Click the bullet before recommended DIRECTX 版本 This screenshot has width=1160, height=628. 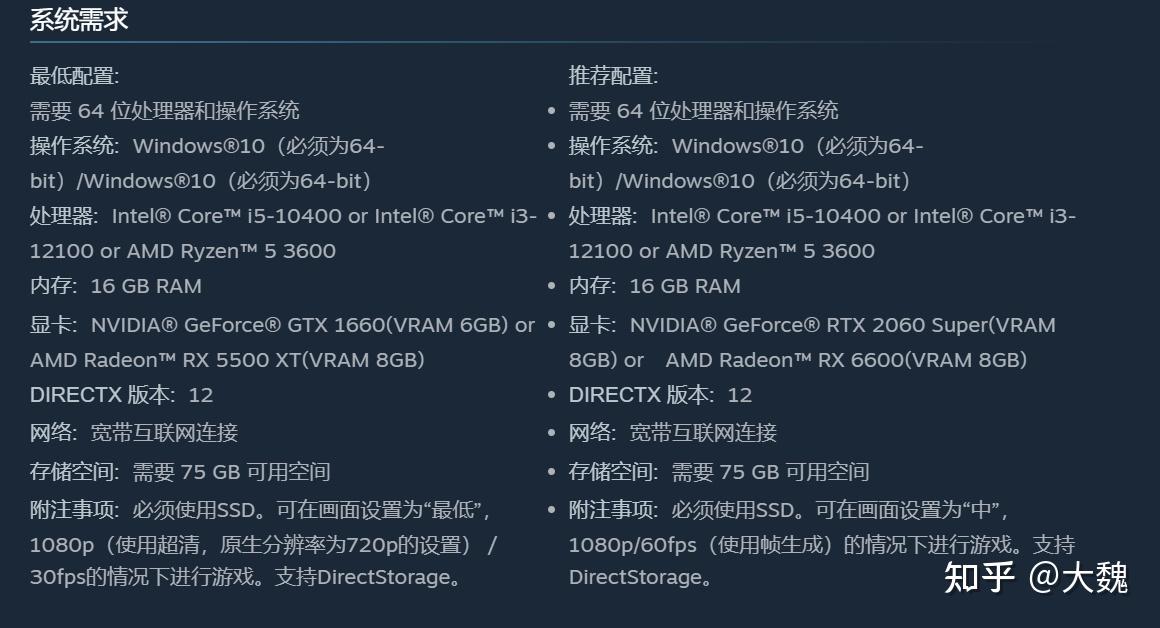(551, 395)
